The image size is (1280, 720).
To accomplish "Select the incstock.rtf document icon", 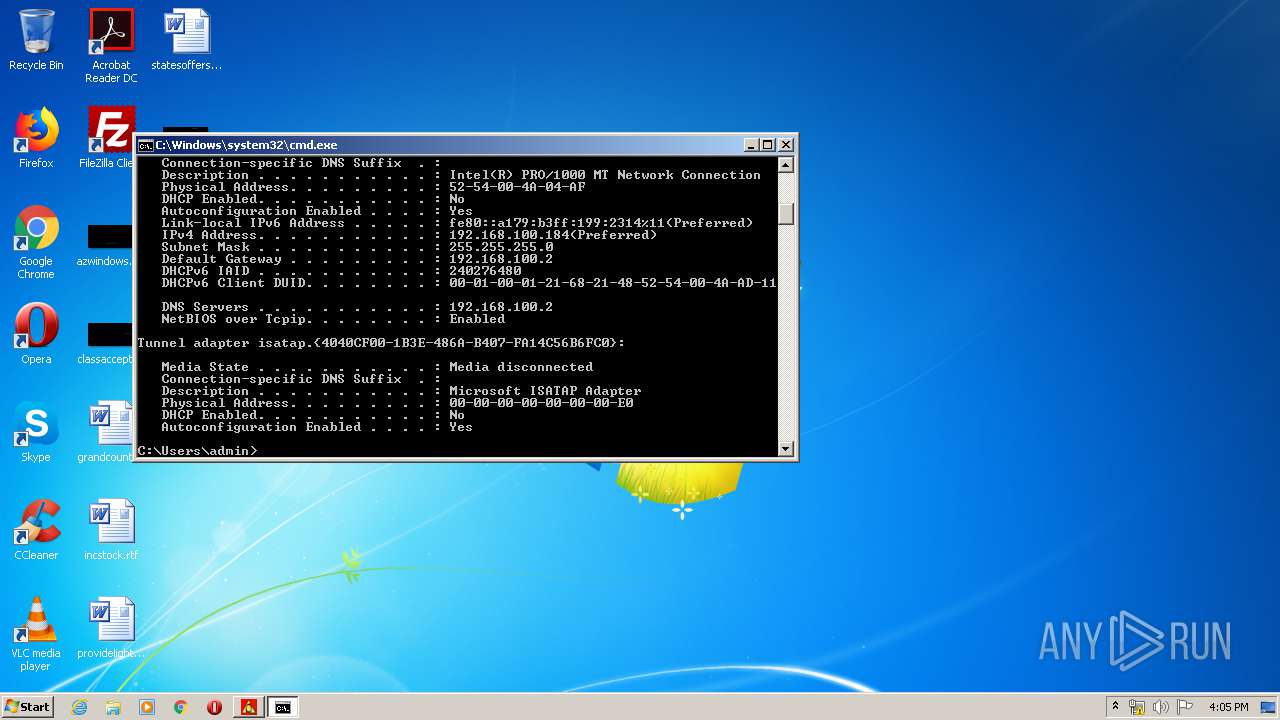I will coord(111,530).
